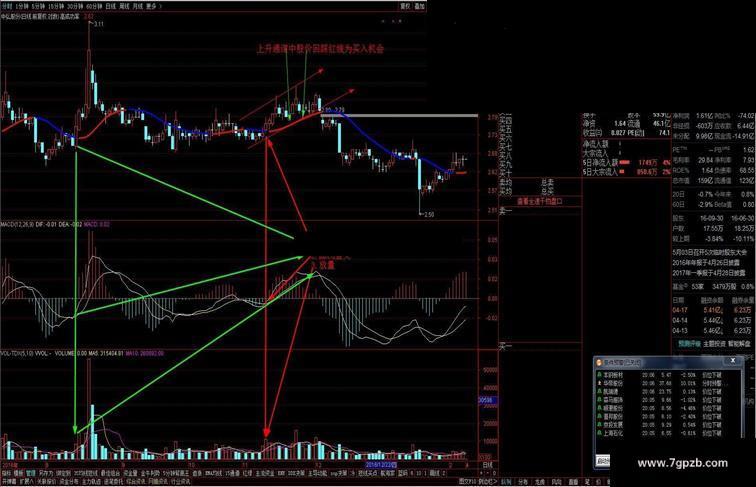Open the 资金分布 tab in bottom row

69,481
